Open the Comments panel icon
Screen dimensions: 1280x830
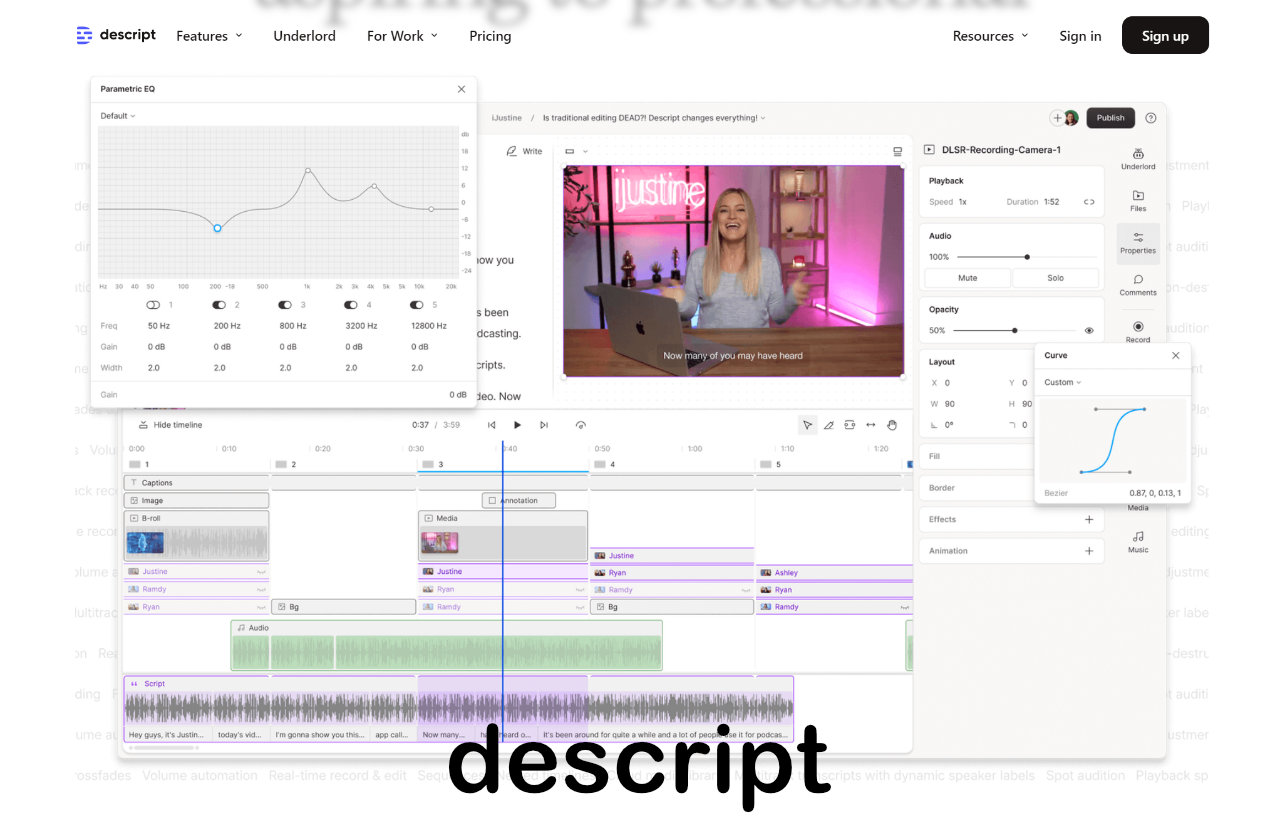(x=1138, y=284)
